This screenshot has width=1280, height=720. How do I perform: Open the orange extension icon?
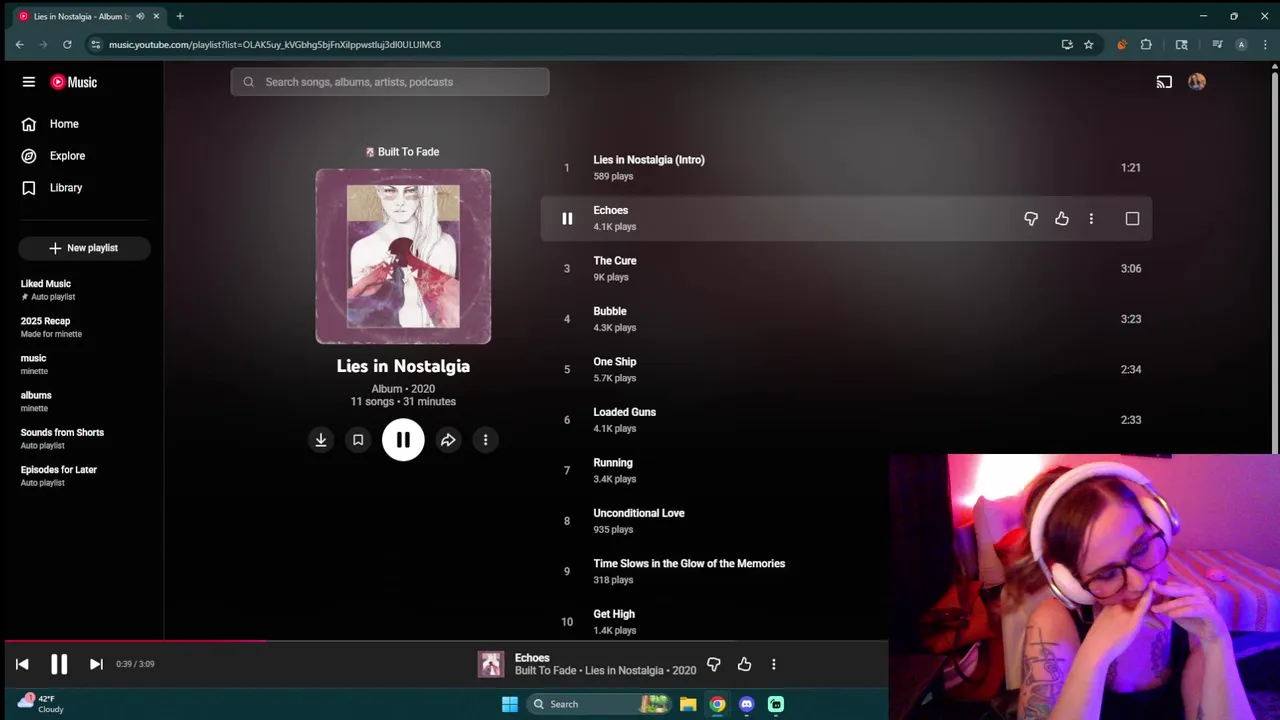coord(1122,44)
